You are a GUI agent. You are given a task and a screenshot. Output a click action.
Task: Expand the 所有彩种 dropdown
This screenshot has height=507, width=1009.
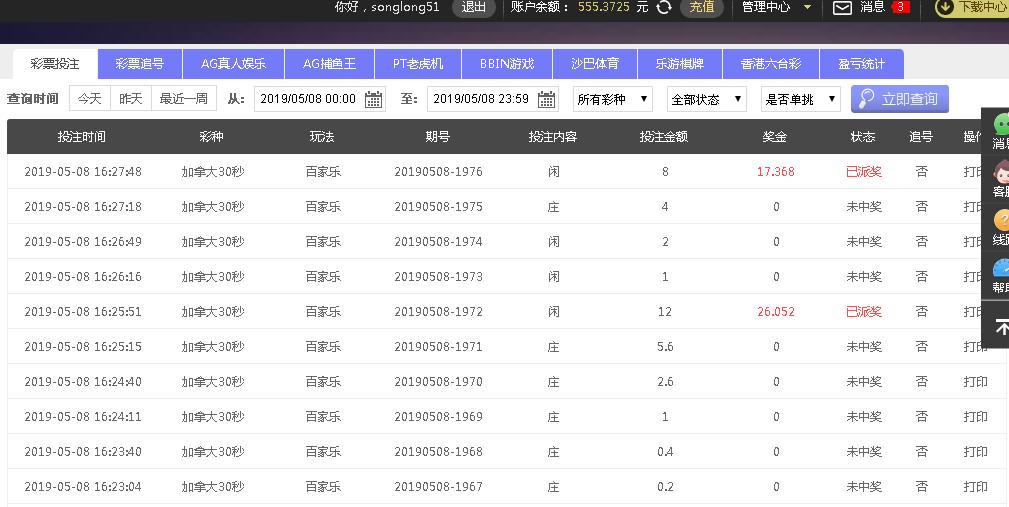coord(612,99)
